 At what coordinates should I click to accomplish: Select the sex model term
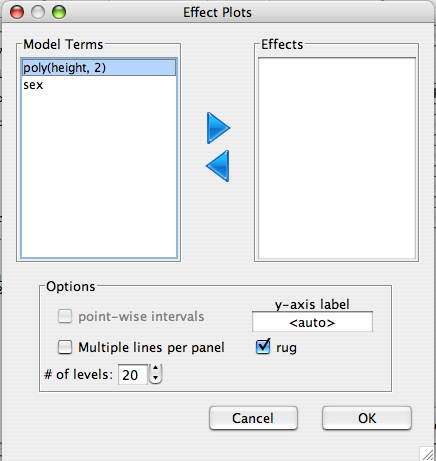coord(99,85)
